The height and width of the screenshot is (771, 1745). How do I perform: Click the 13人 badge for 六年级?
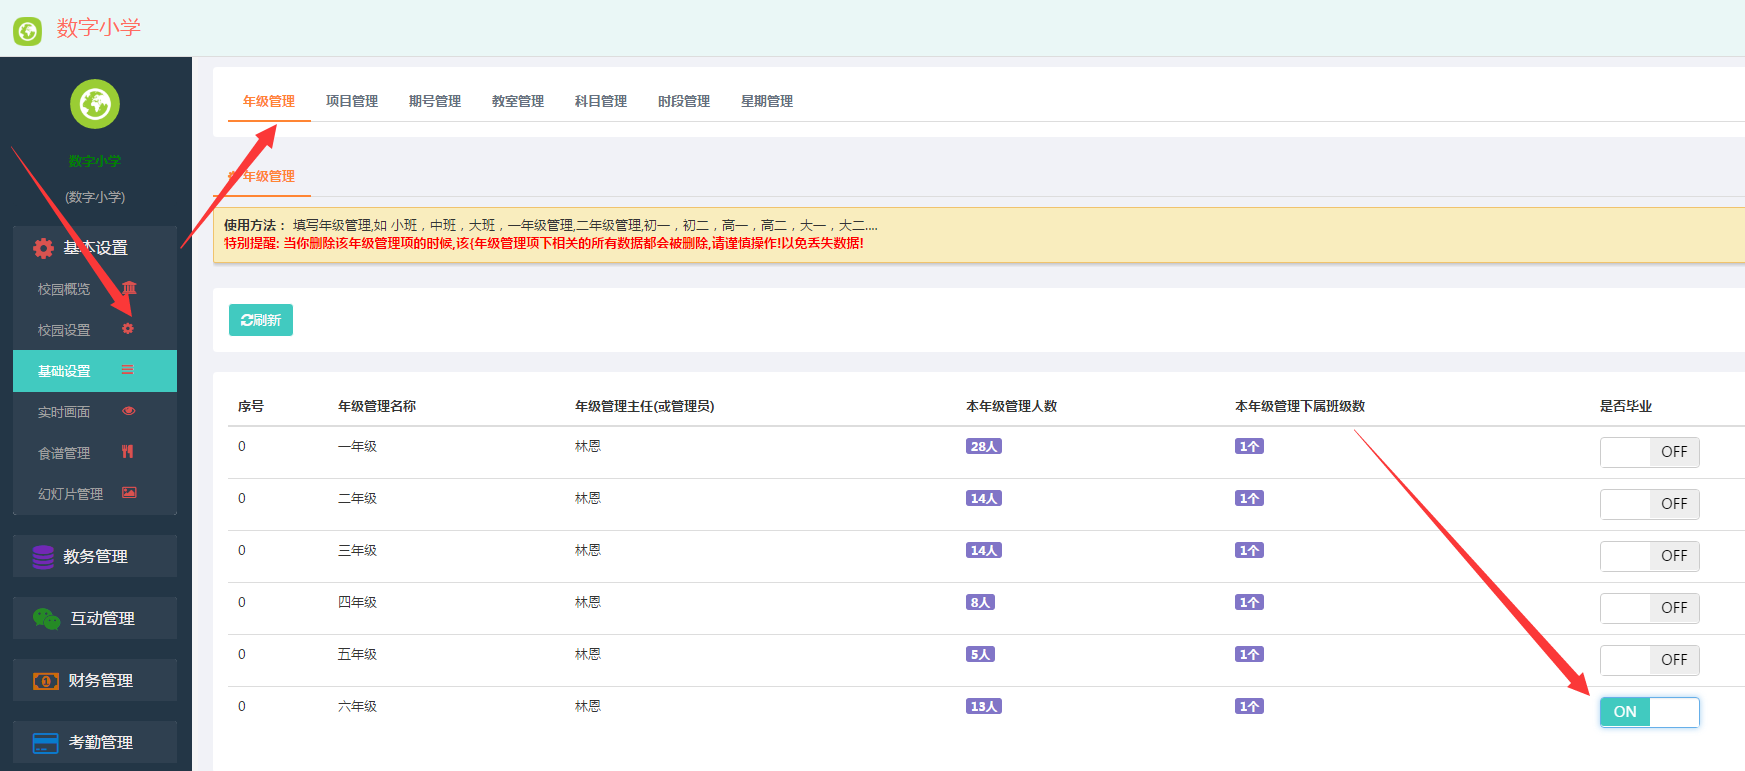[x=984, y=707]
